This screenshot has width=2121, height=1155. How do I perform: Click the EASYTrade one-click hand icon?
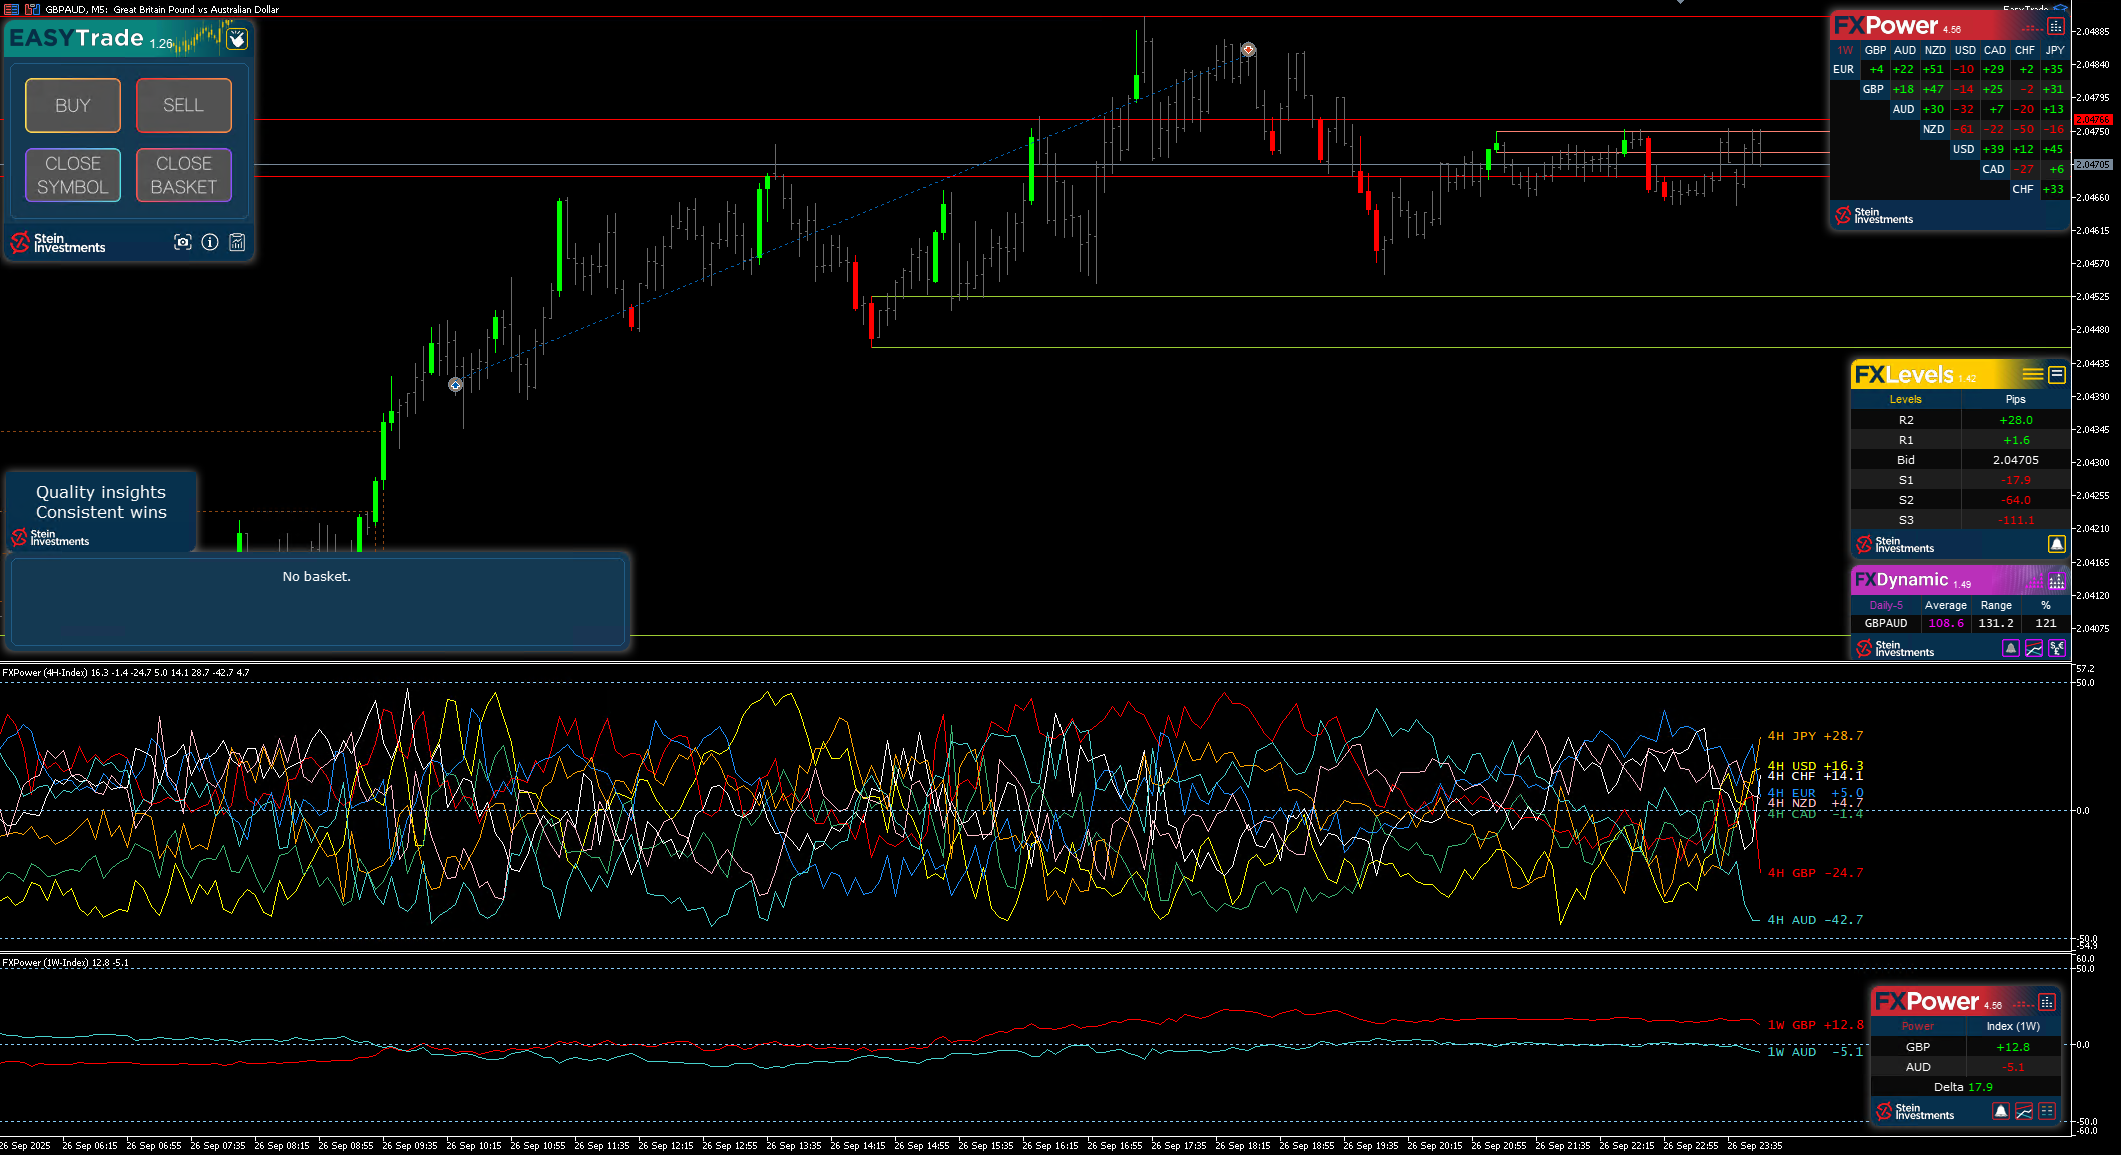tap(237, 39)
